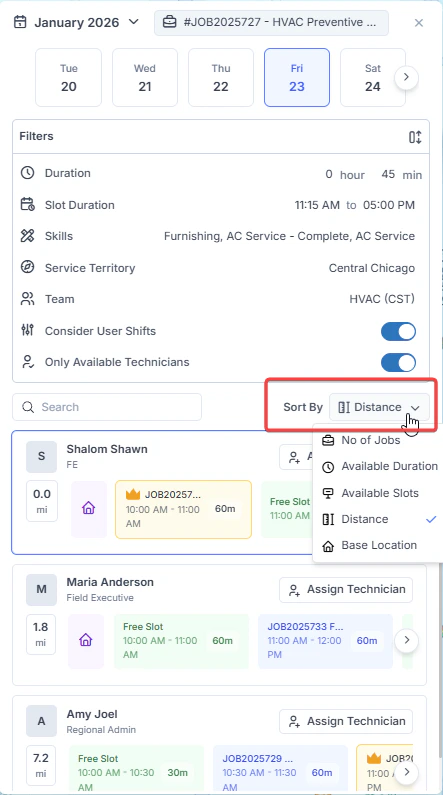Toggle off Consider User Shifts
The image size is (443, 795).
pyautogui.click(x=398, y=332)
